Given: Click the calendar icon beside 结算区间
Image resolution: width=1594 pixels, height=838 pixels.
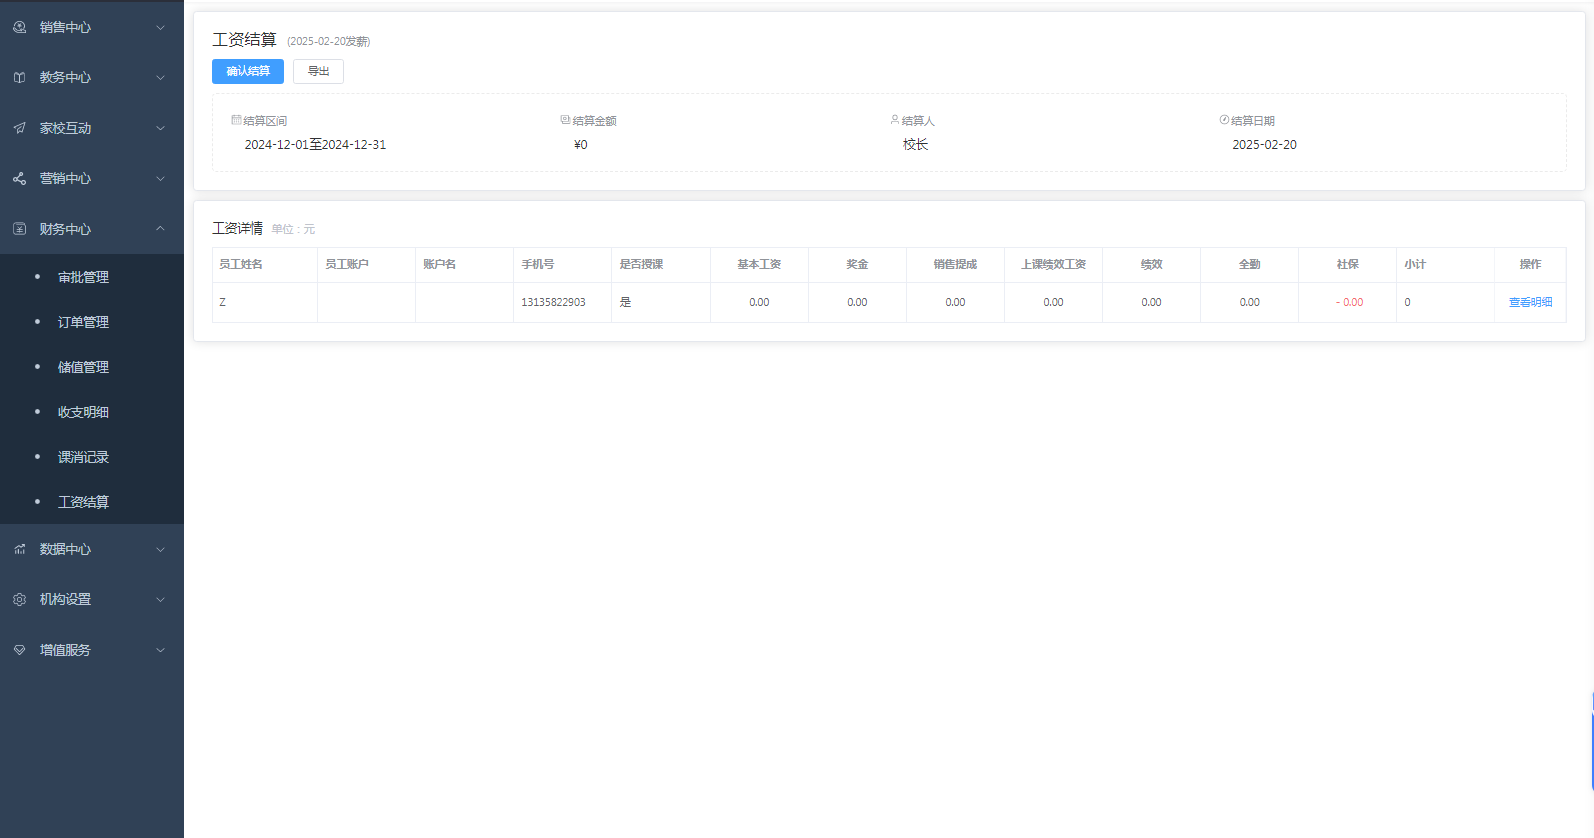Looking at the screenshot, I should [x=236, y=120].
